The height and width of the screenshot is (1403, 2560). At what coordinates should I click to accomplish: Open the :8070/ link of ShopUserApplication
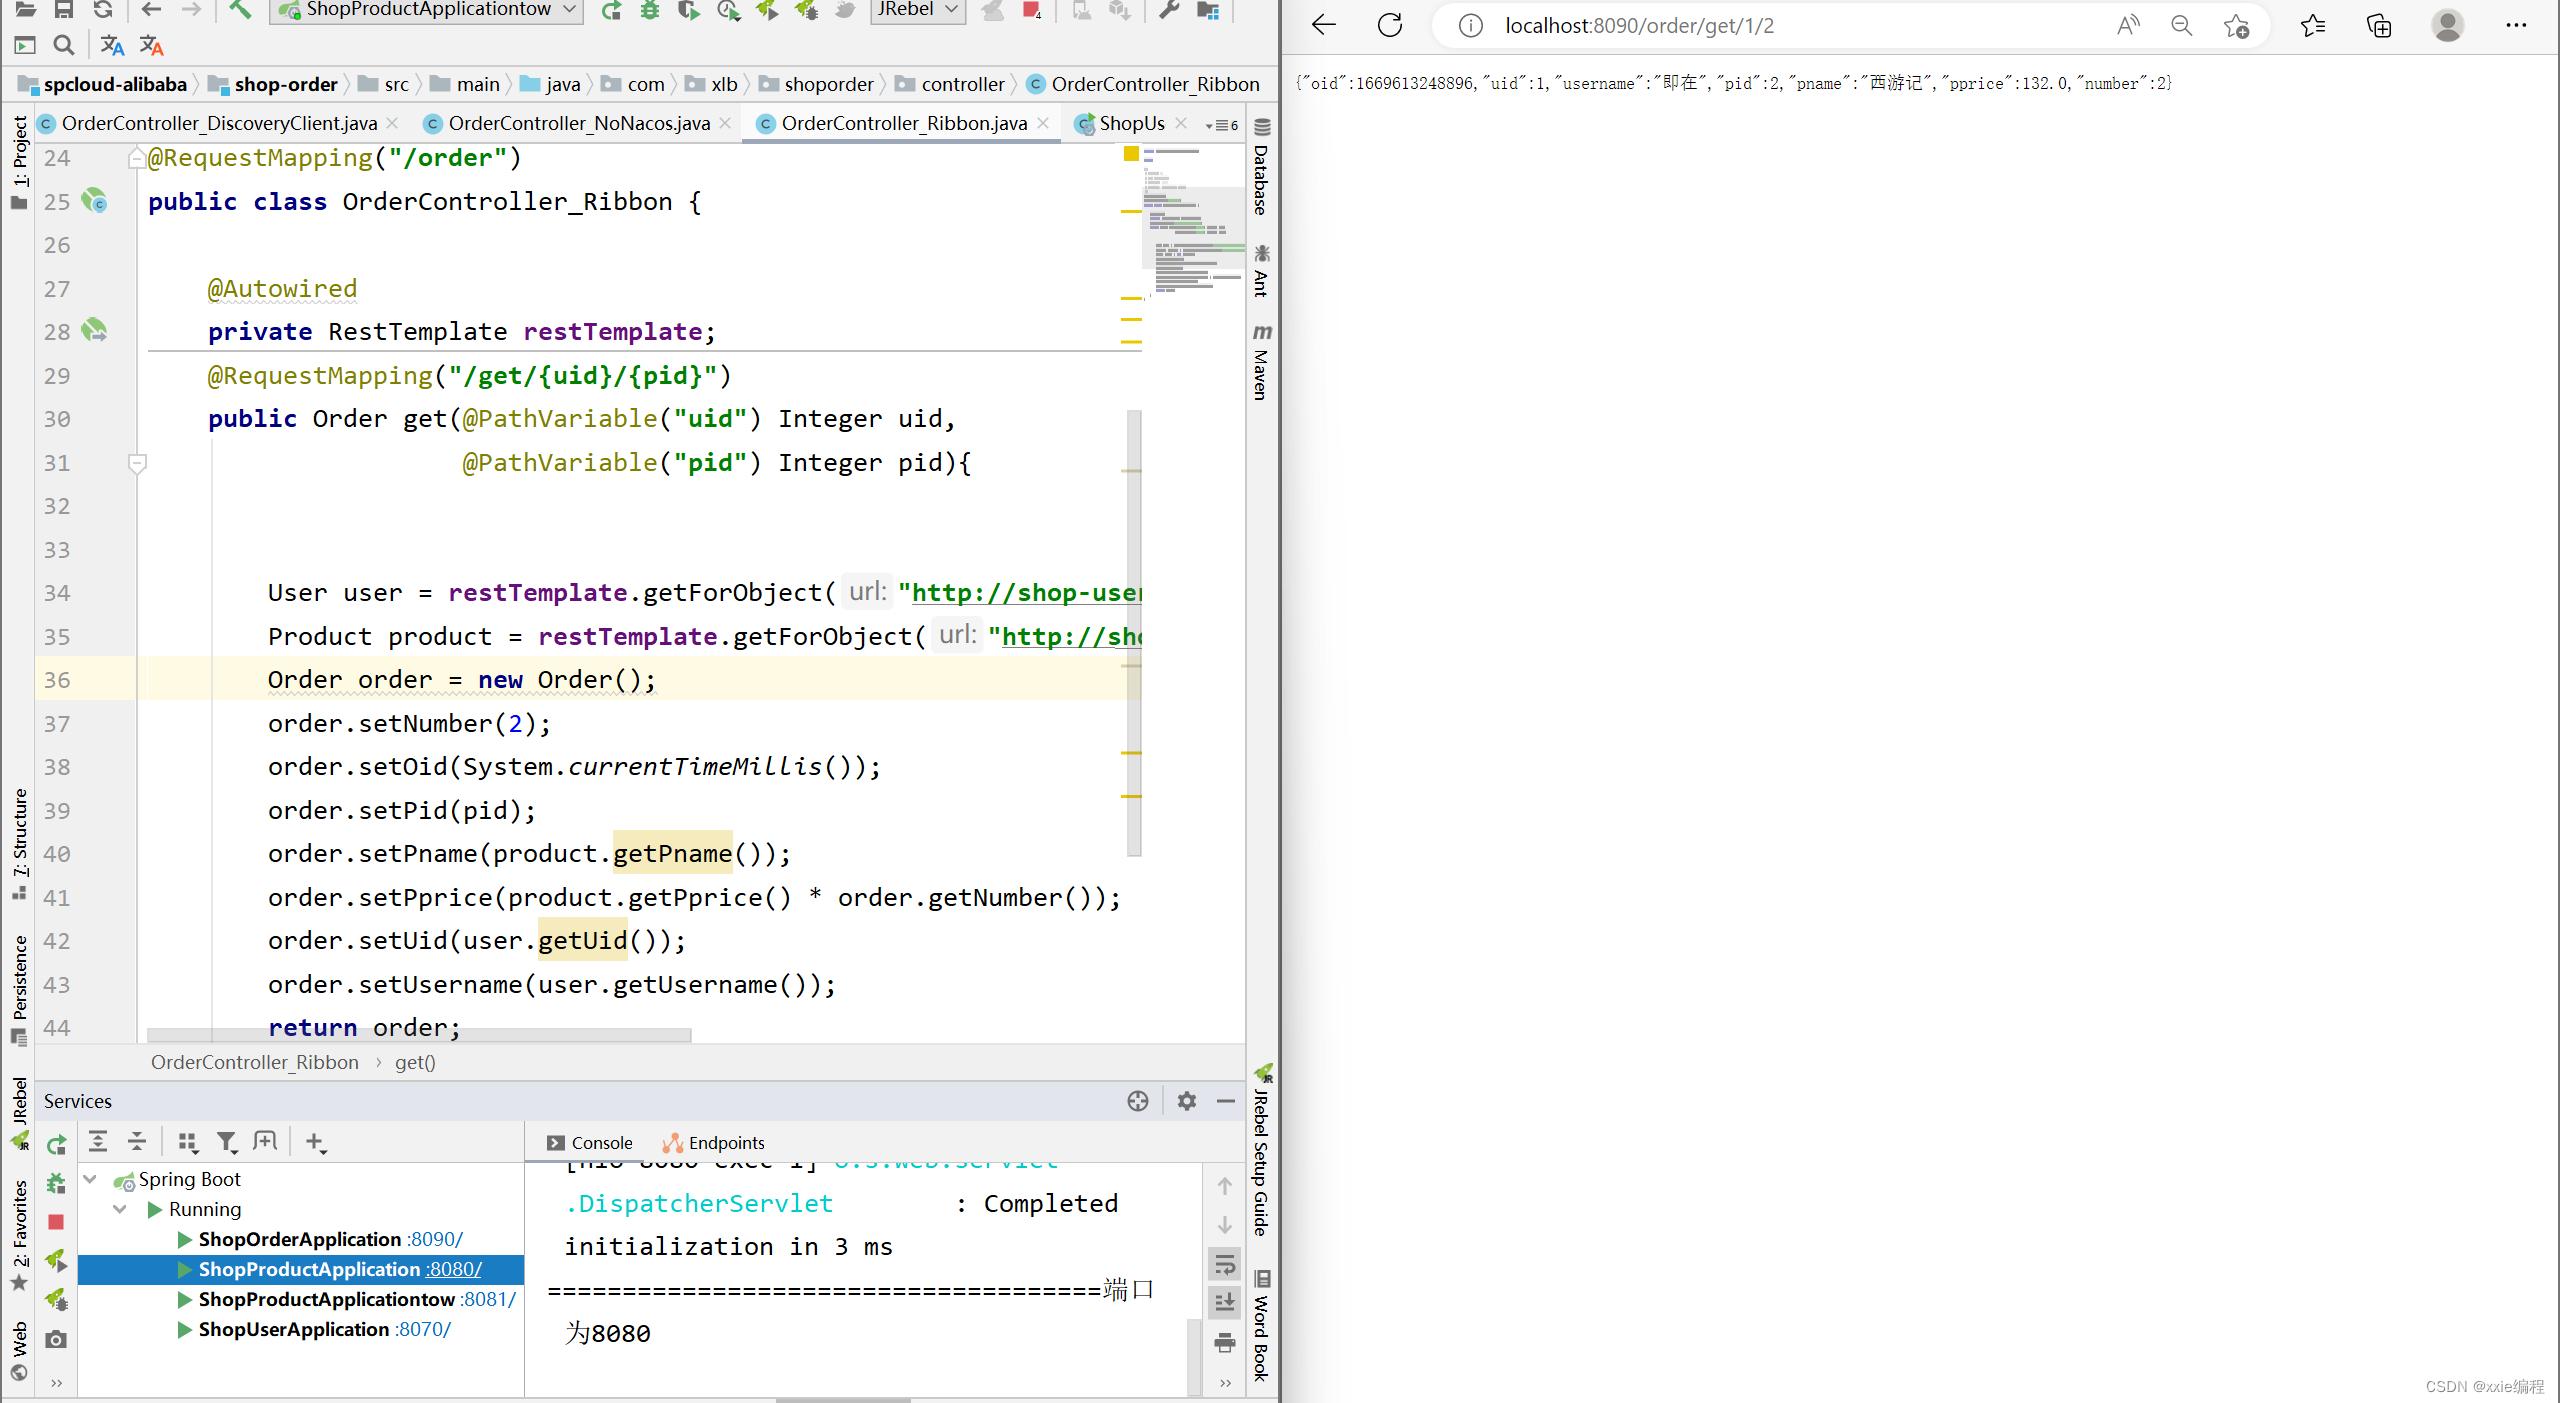tap(423, 1329)
